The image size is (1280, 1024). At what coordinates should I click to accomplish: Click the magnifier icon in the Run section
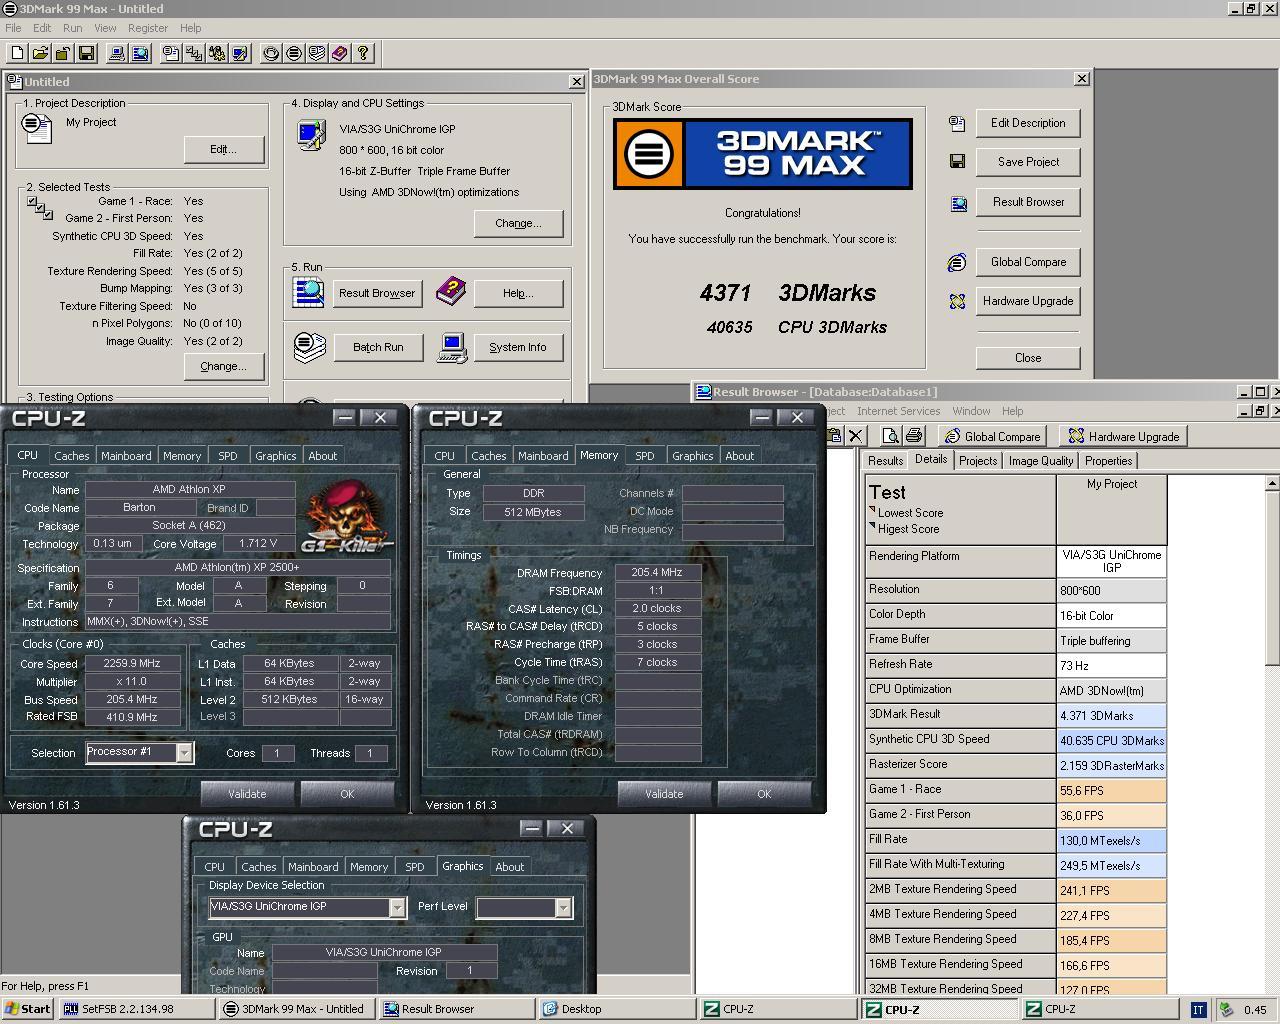(309, 292)
